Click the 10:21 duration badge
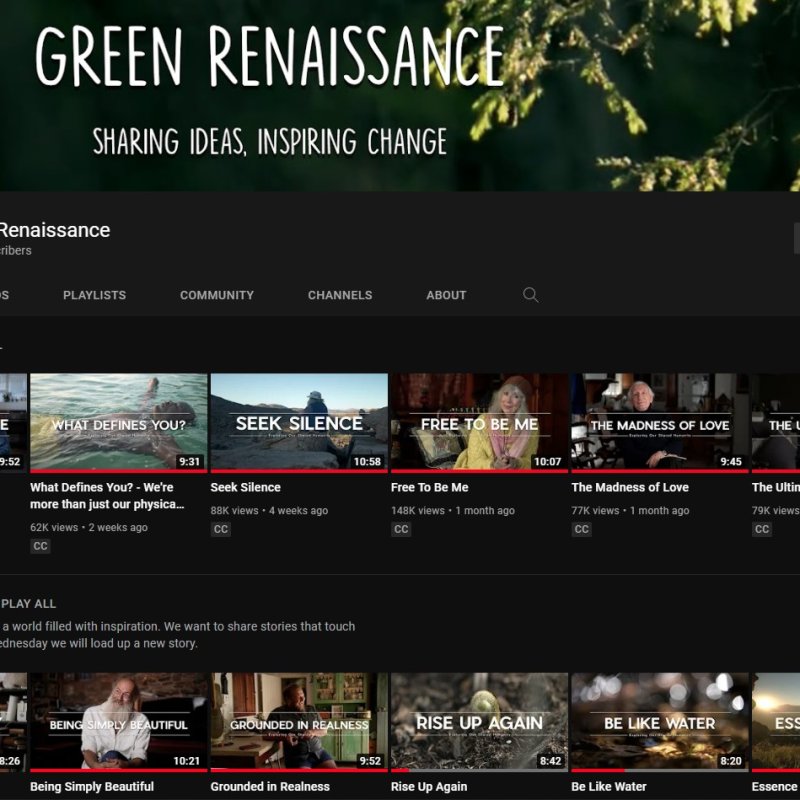Viewport: 800px width, 800px height. click(x=187, y=761)
